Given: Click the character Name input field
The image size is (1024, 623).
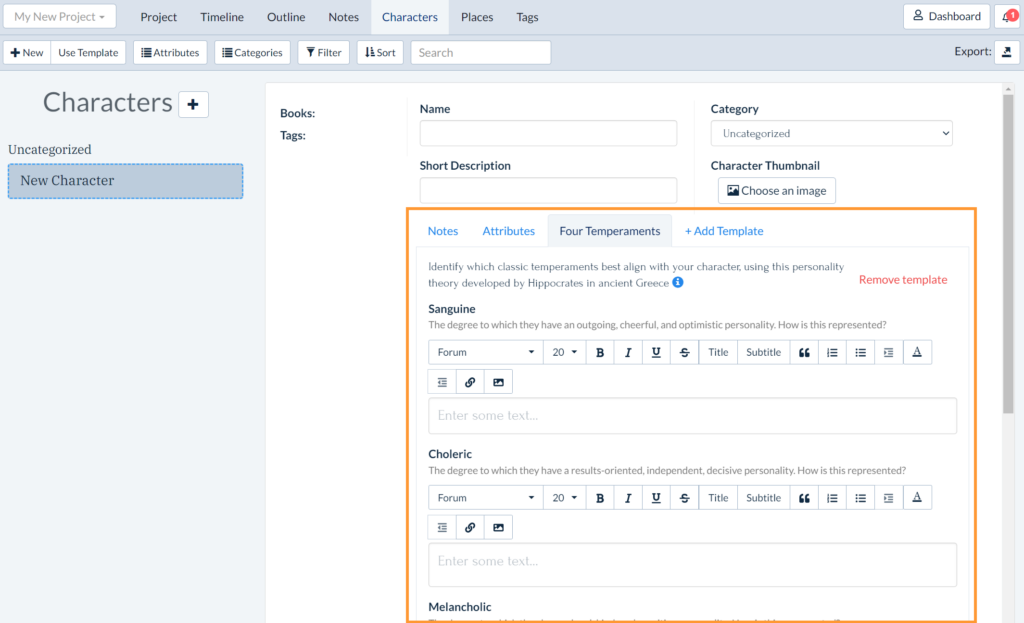Looking at the screenshot, I should point(548,134).
